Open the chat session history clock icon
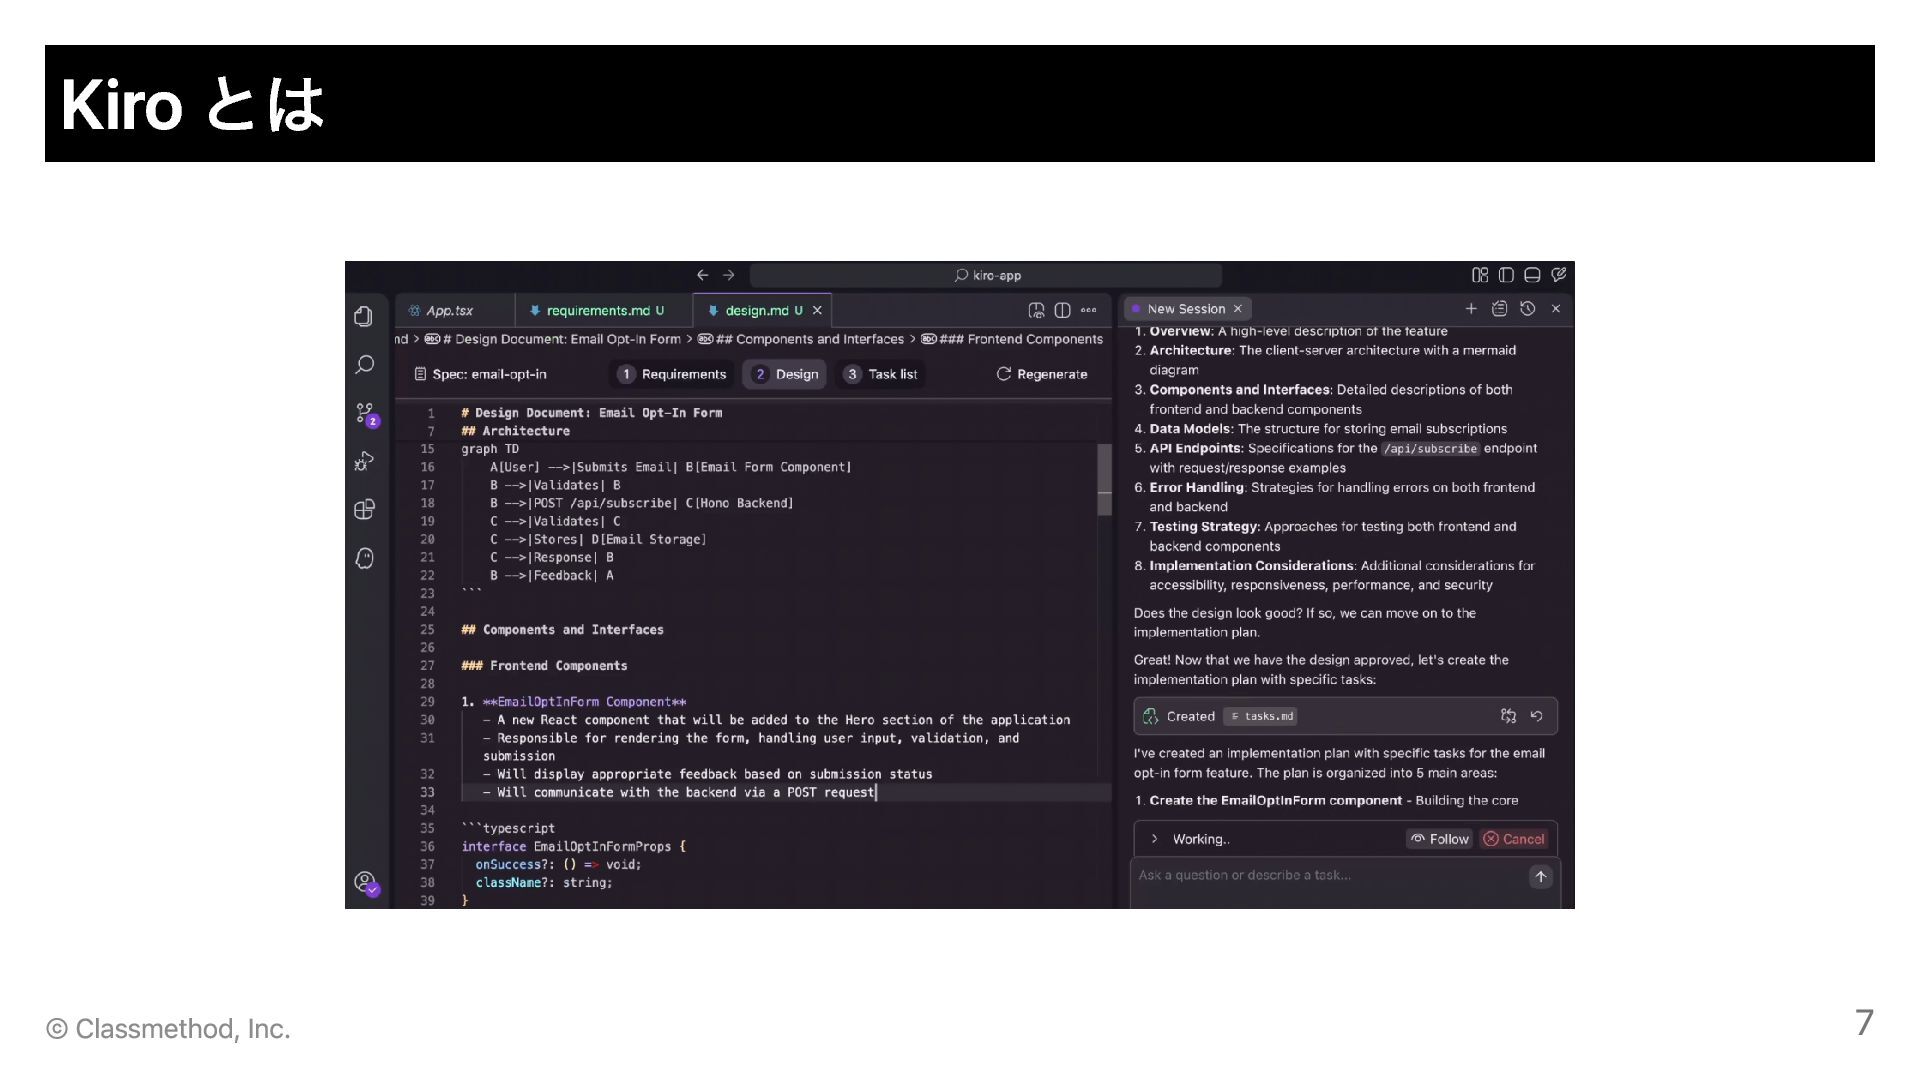Screen dimensions: 1920x1080 click(x=1528, y=309)
